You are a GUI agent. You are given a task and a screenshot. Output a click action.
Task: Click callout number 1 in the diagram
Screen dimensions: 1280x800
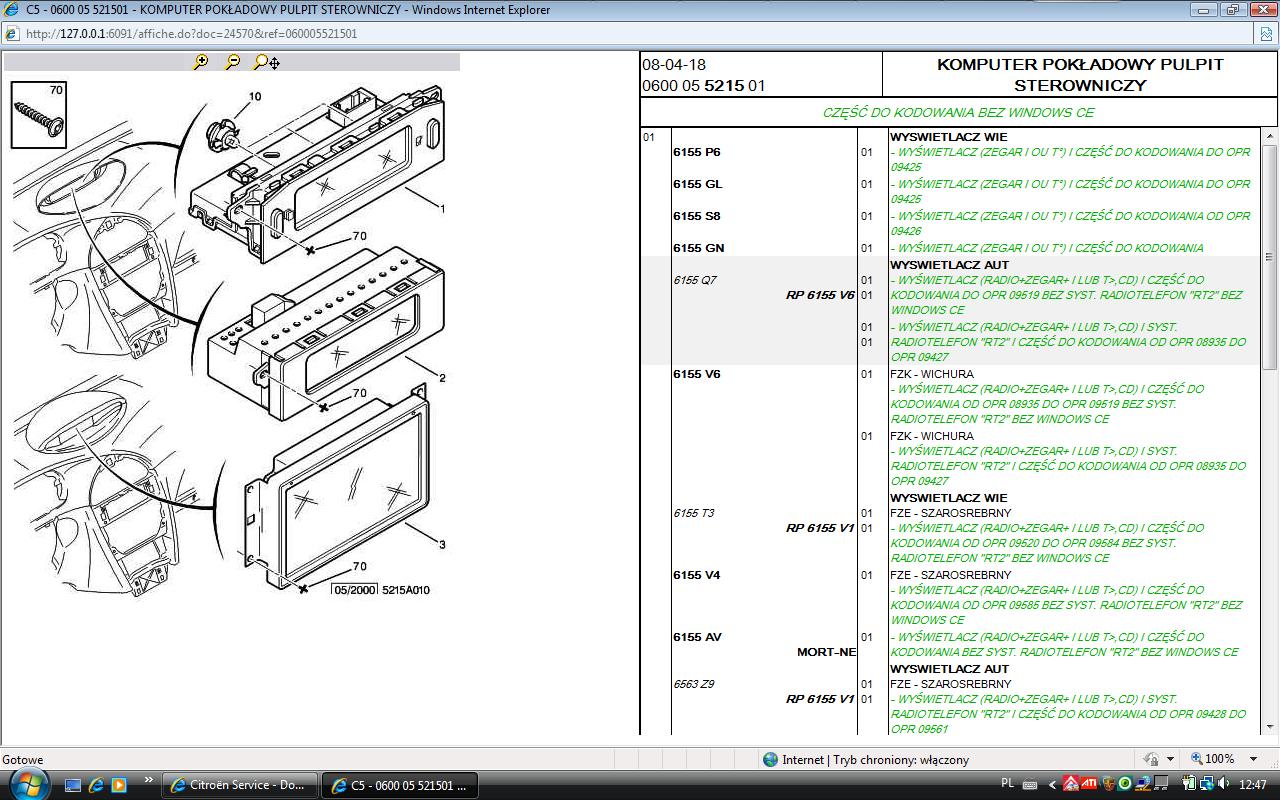(442, 209)
